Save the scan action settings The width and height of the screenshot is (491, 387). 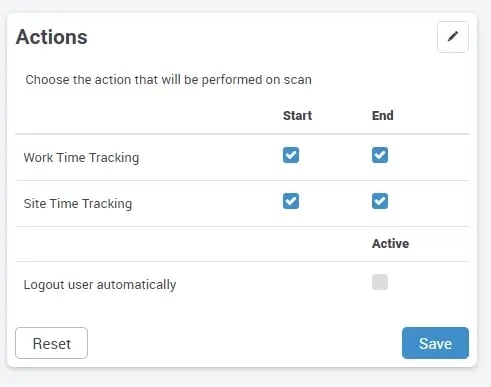pos(435,343)
